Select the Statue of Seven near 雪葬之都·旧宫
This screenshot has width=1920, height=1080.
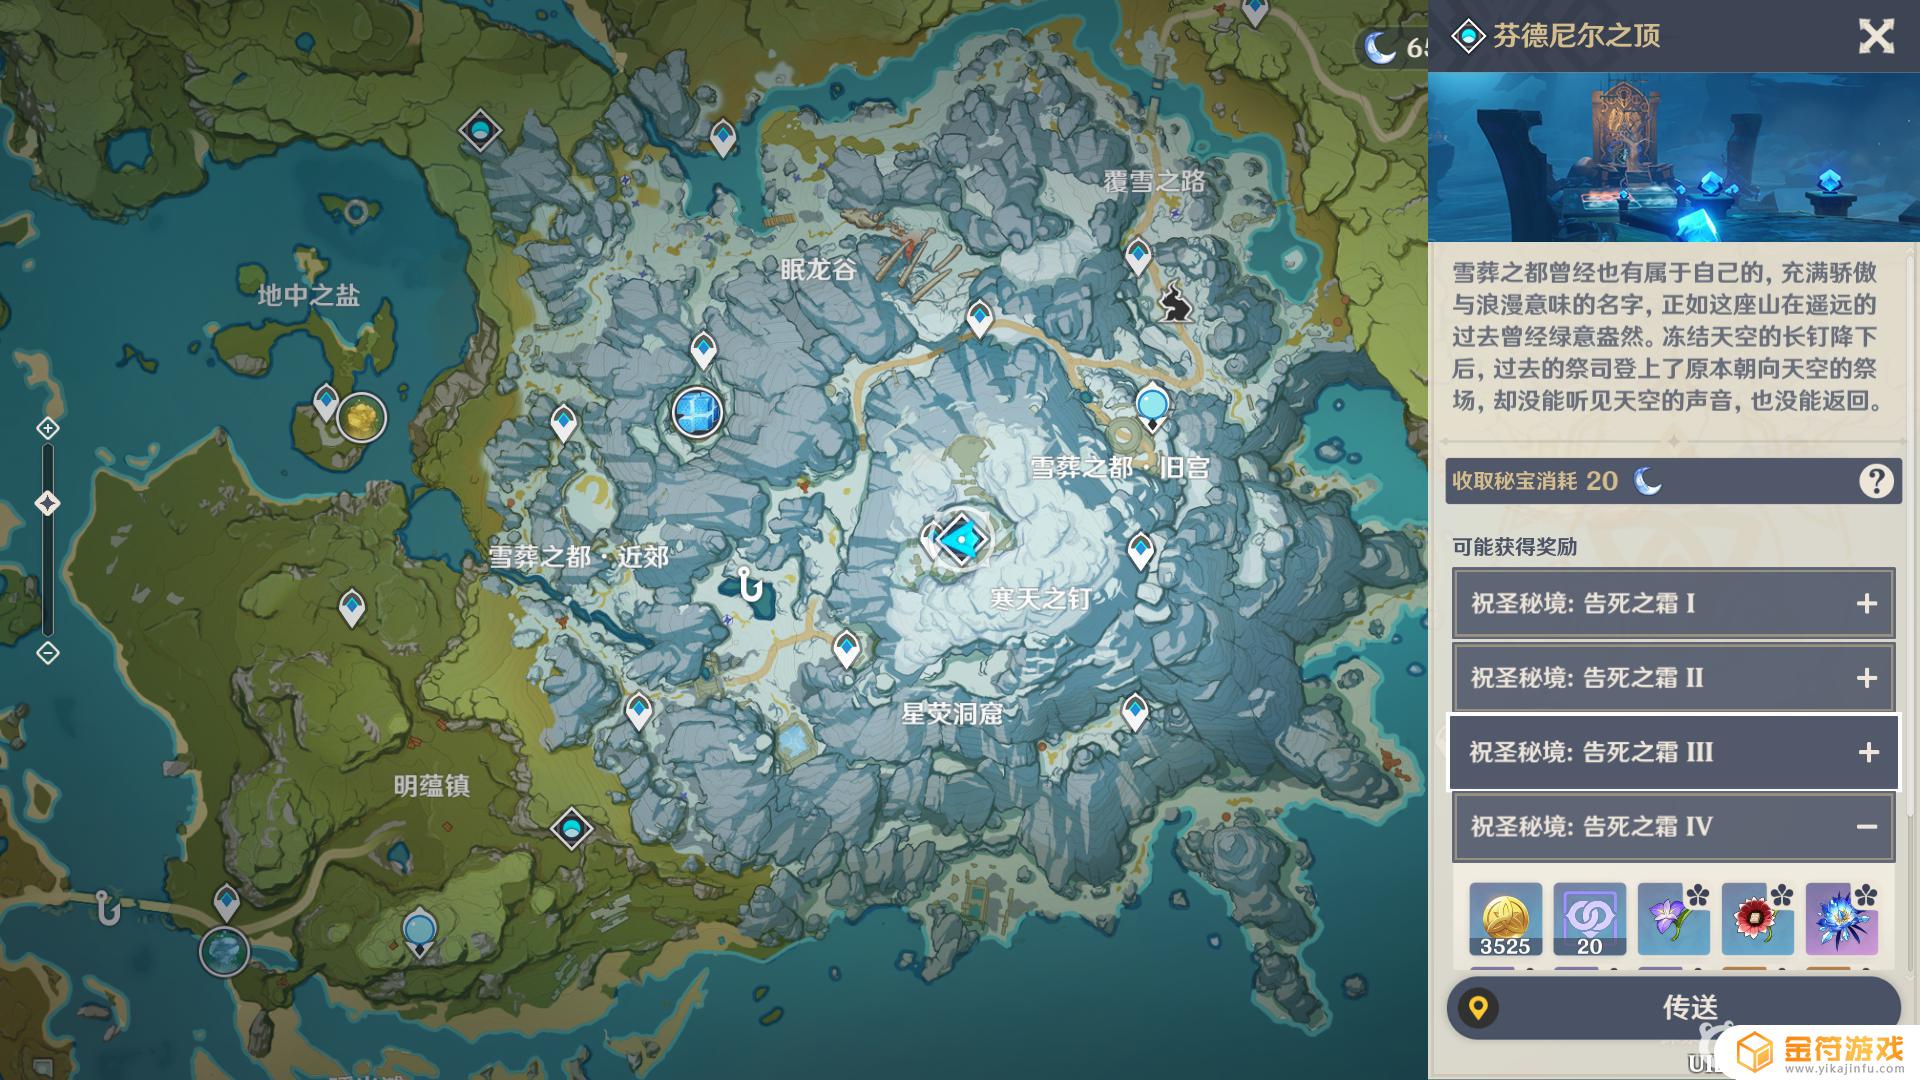pyautogui.click(x=1152, y=408)
